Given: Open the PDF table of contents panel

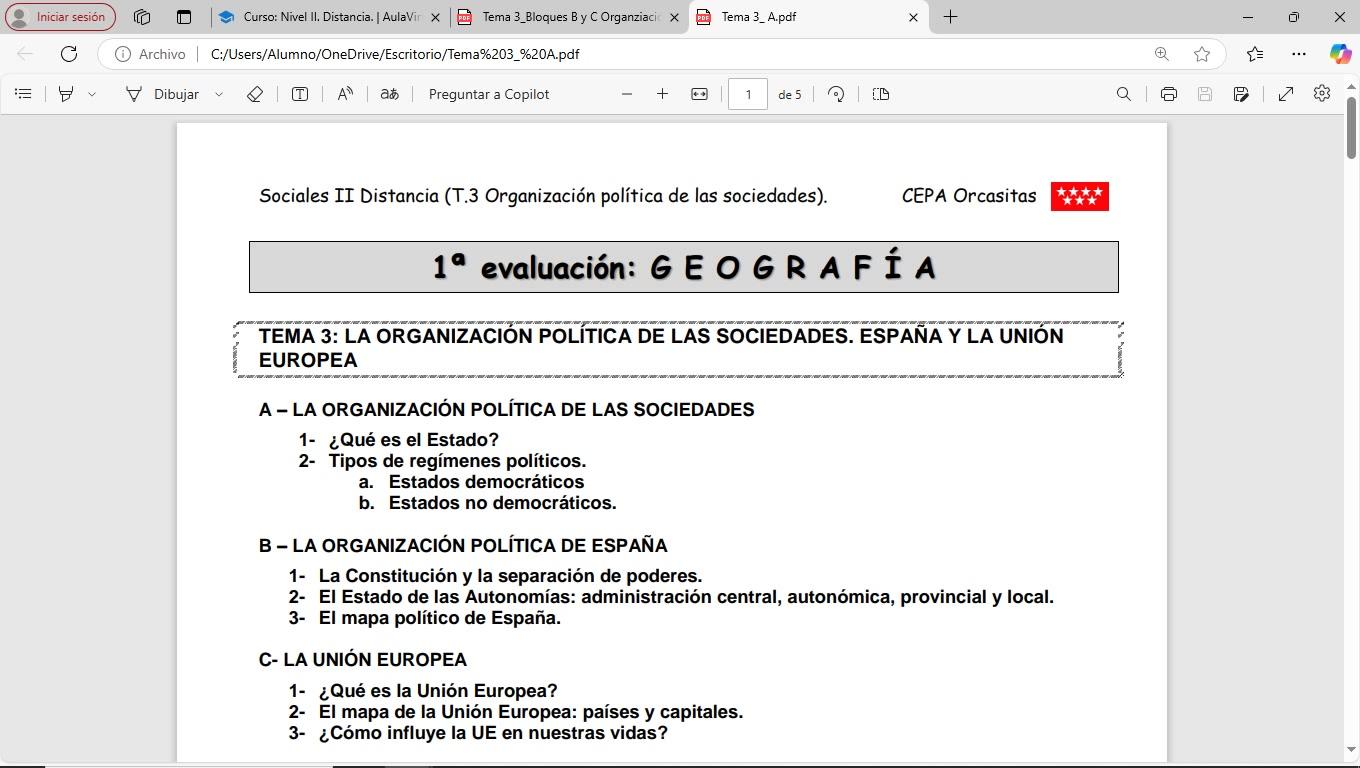Looking at the screenshot, I should [23, 94].
